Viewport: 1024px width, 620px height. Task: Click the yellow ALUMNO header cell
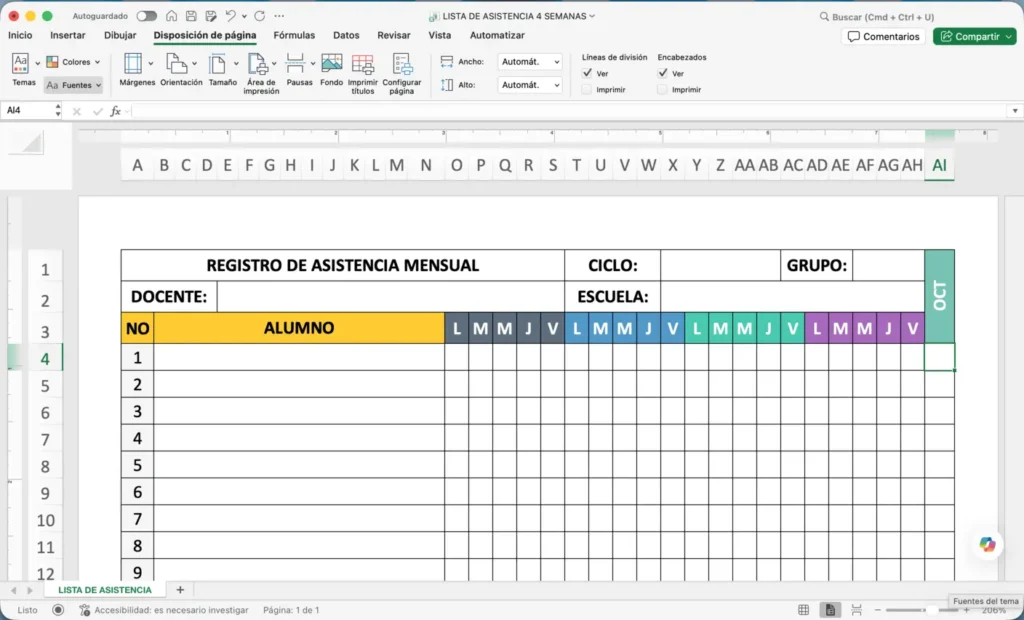coord(299,328)
